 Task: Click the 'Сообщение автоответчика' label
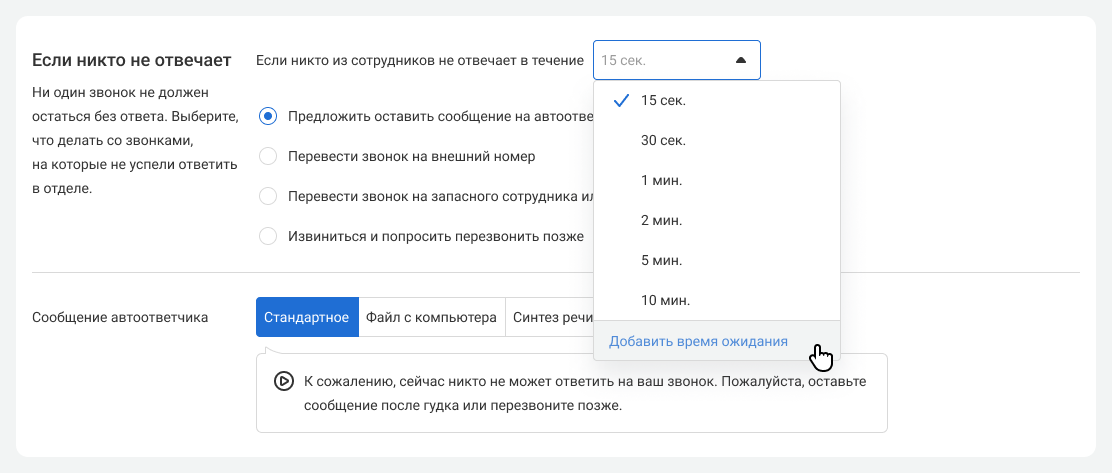pos(120,317)
